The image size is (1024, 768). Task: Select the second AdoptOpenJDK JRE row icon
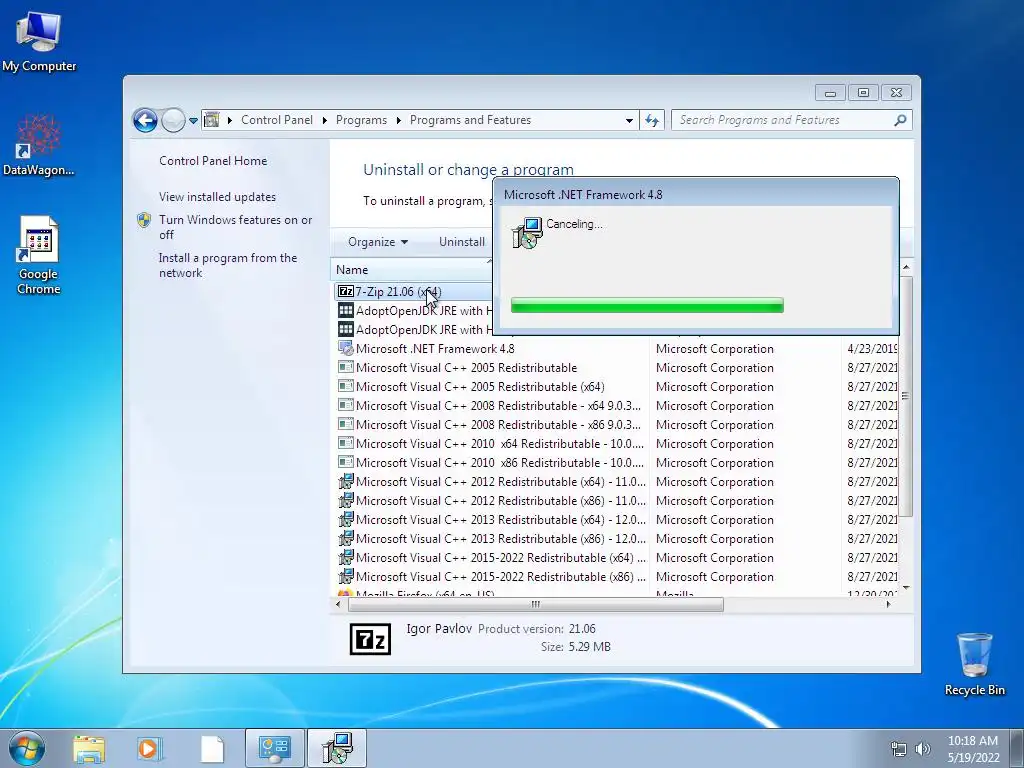coord(345,330)
